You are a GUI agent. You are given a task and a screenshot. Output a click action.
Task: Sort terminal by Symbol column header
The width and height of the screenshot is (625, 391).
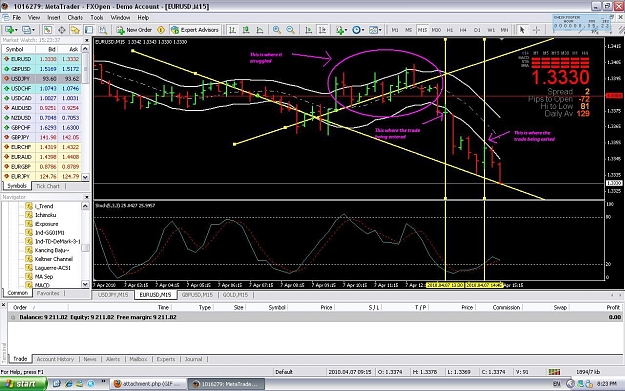tap(277, 307)
